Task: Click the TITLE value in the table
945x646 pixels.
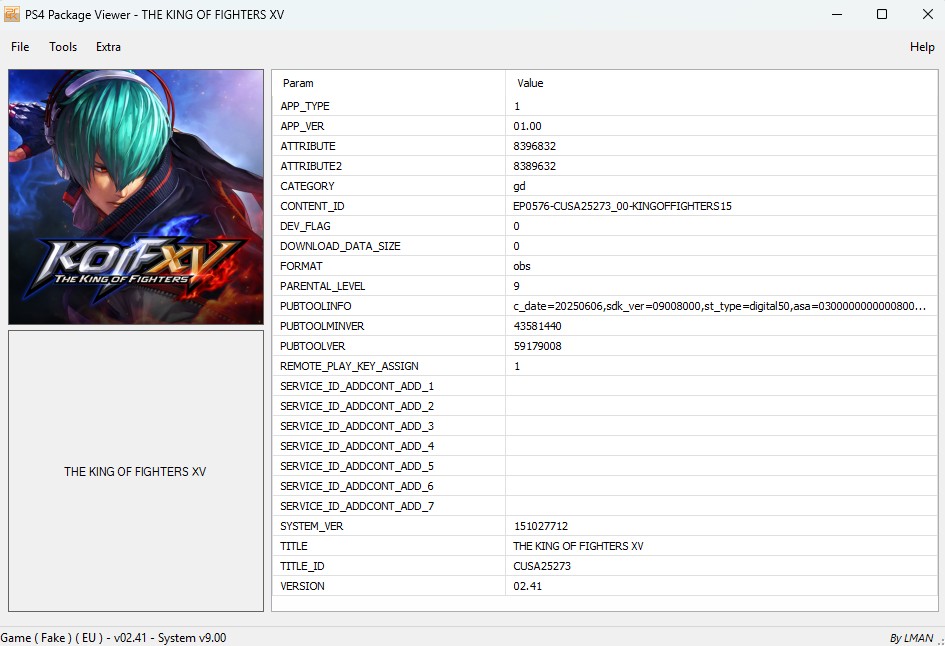Action: [x=578, y=546]
